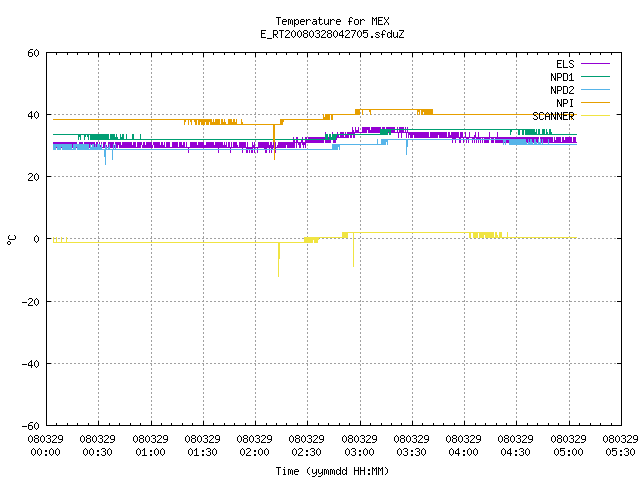Click the y-axis value 60
The width and height of the screenshot is (640, 480).
(x=33, y=53)
